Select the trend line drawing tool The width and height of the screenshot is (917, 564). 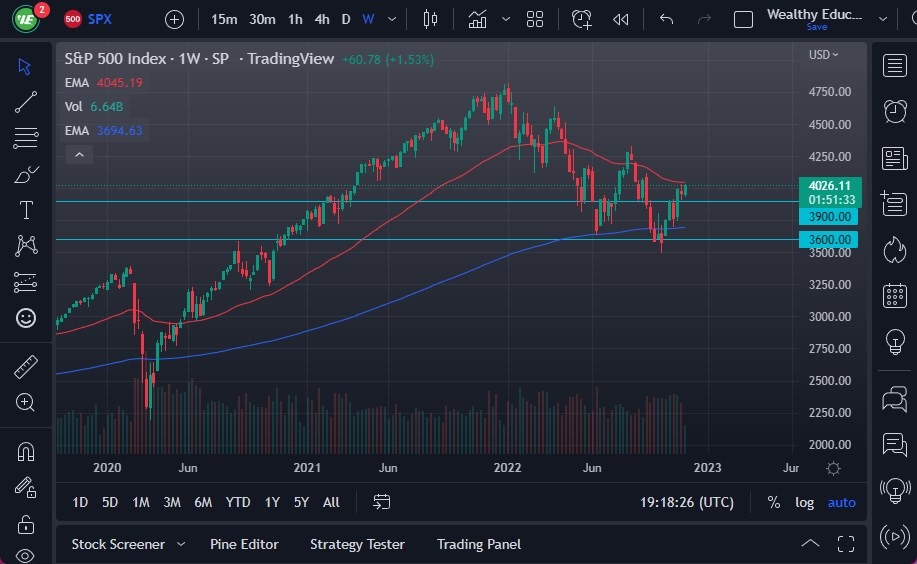(x=26, y=101)
